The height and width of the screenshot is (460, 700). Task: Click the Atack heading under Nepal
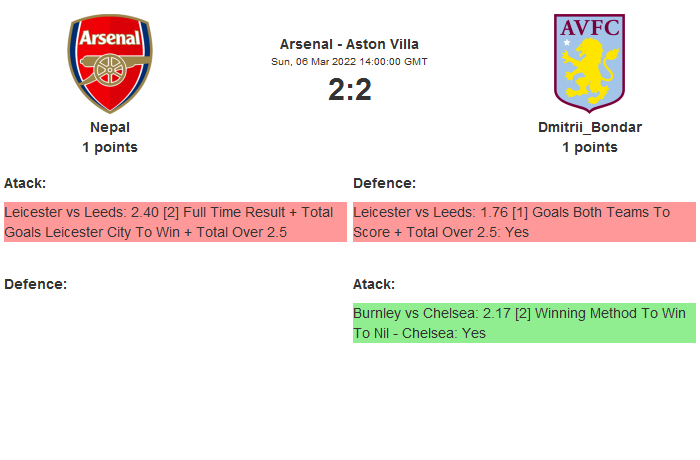(25, 183)
